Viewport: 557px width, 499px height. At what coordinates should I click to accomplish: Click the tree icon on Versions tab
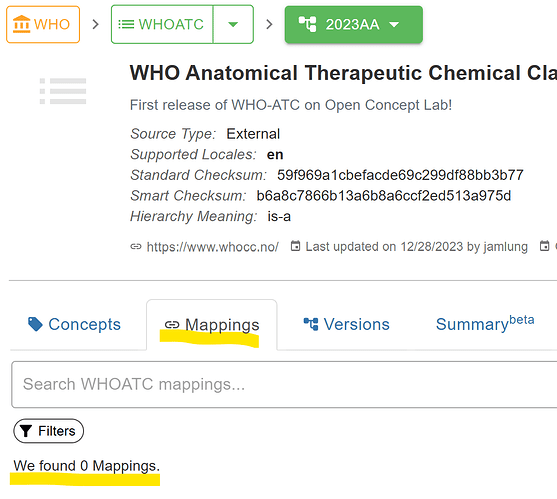(311, 324)
